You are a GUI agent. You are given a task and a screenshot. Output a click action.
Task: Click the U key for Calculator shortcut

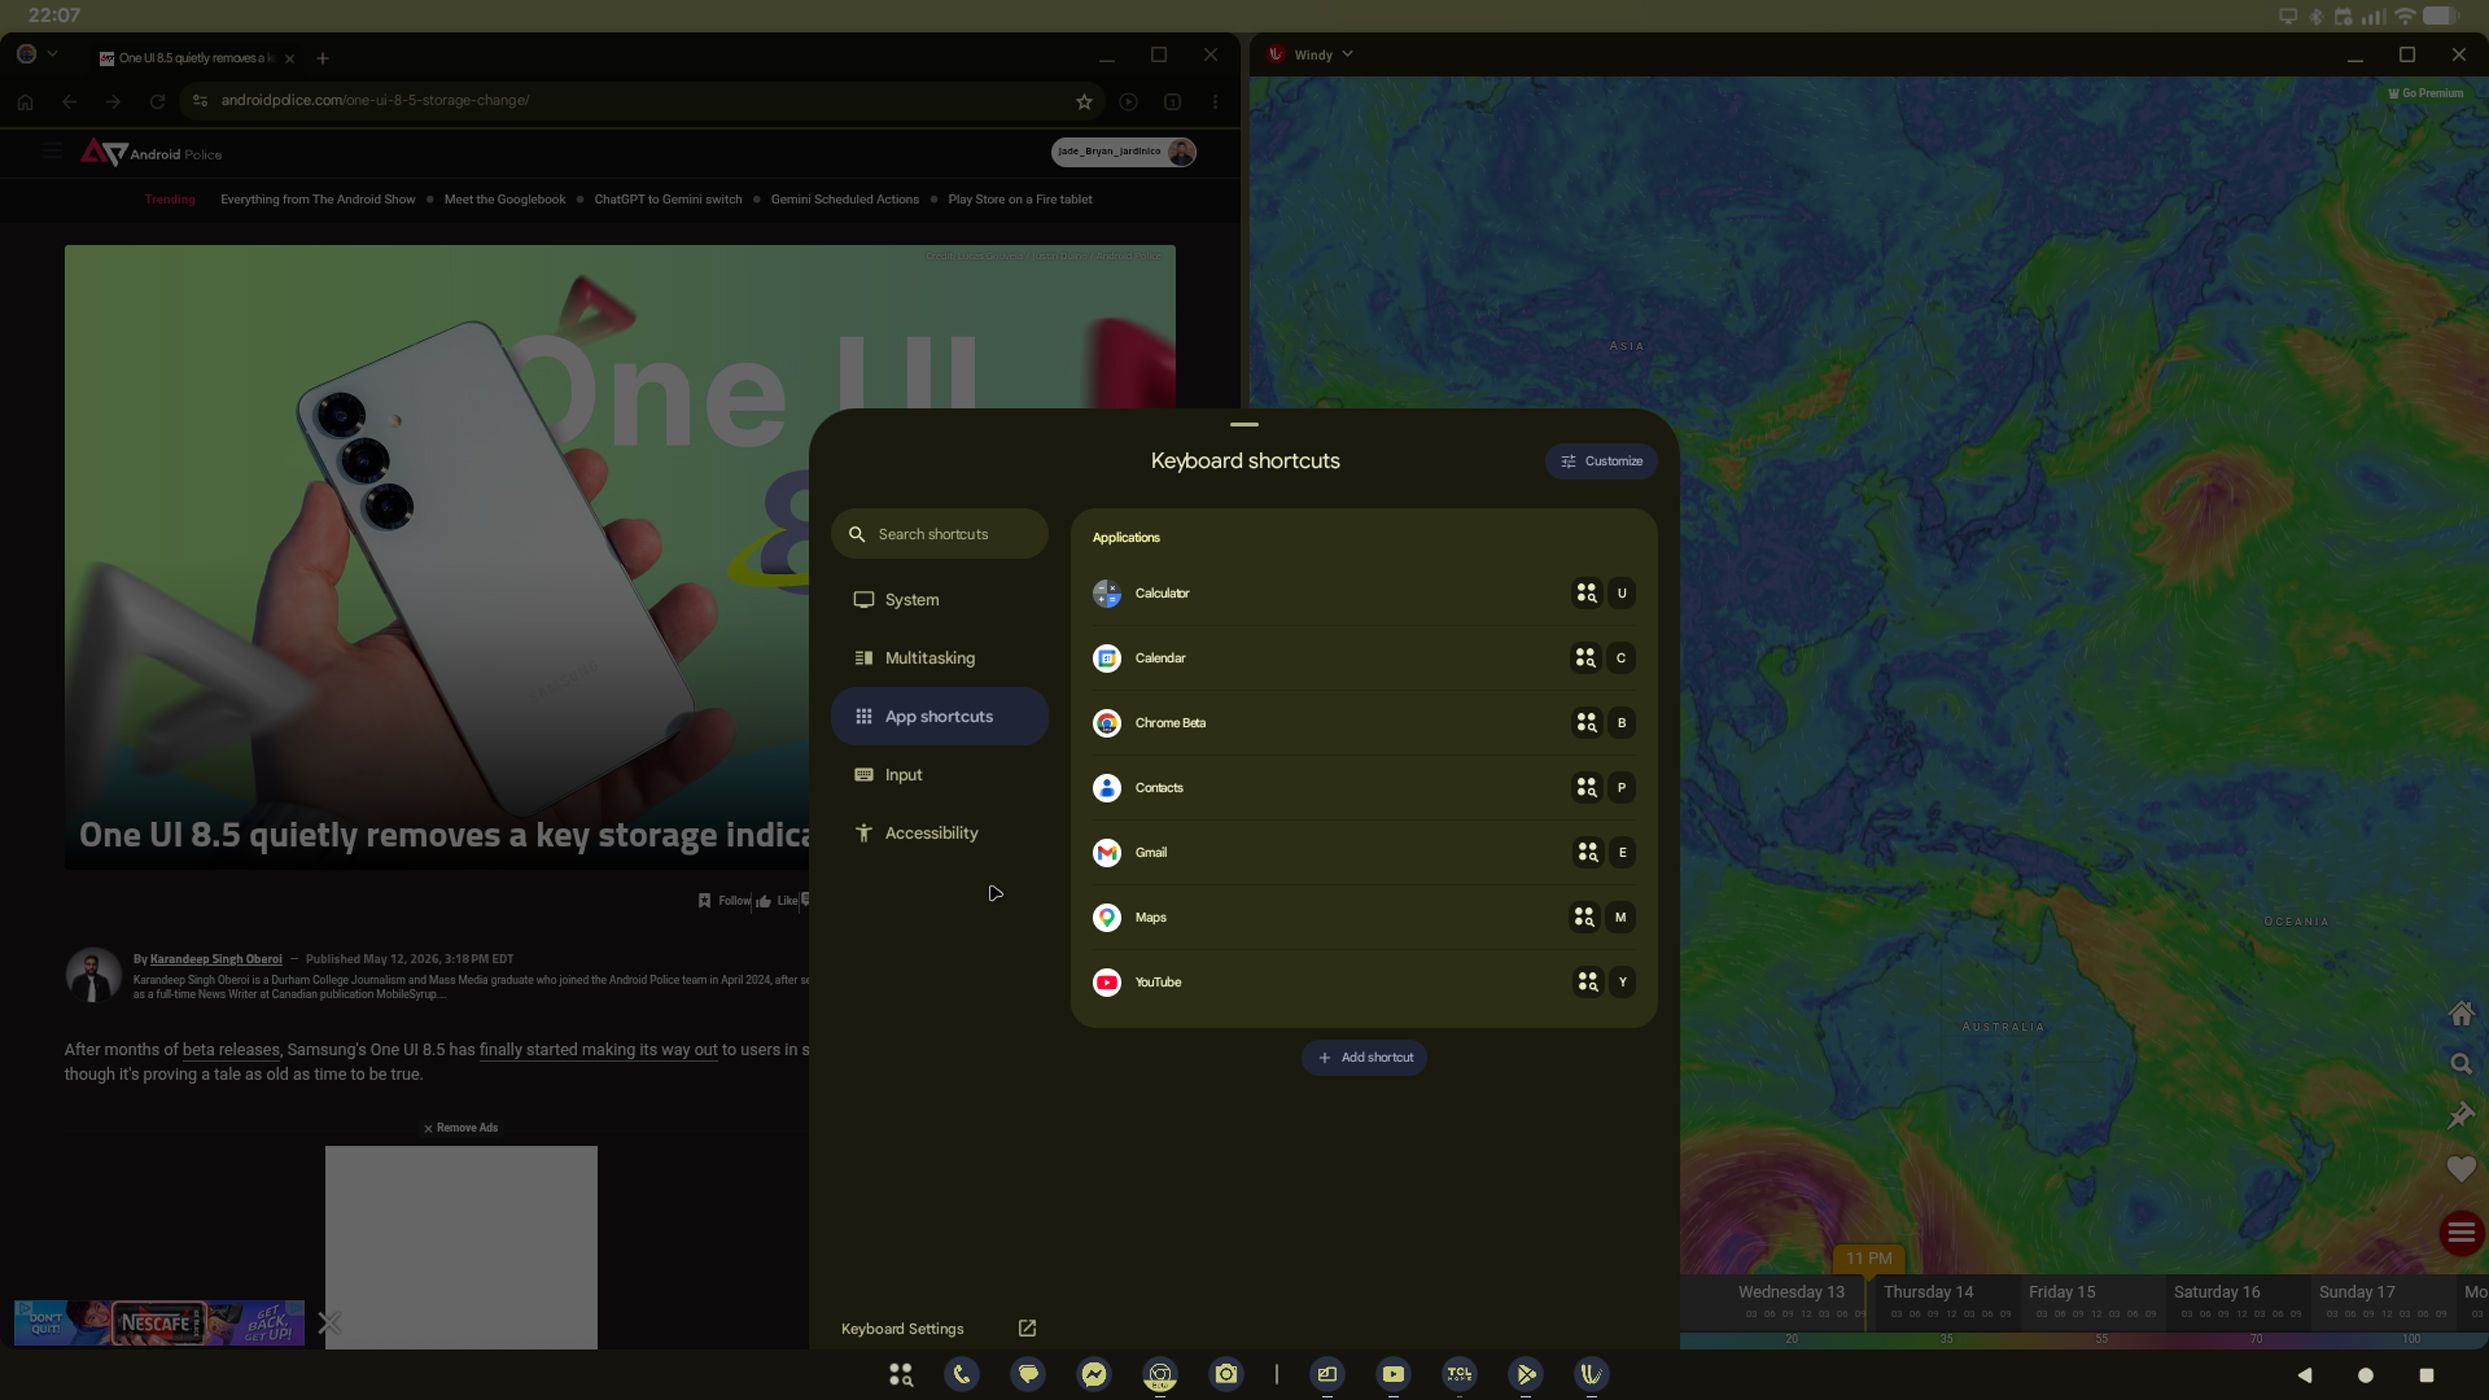(1621, 594)
